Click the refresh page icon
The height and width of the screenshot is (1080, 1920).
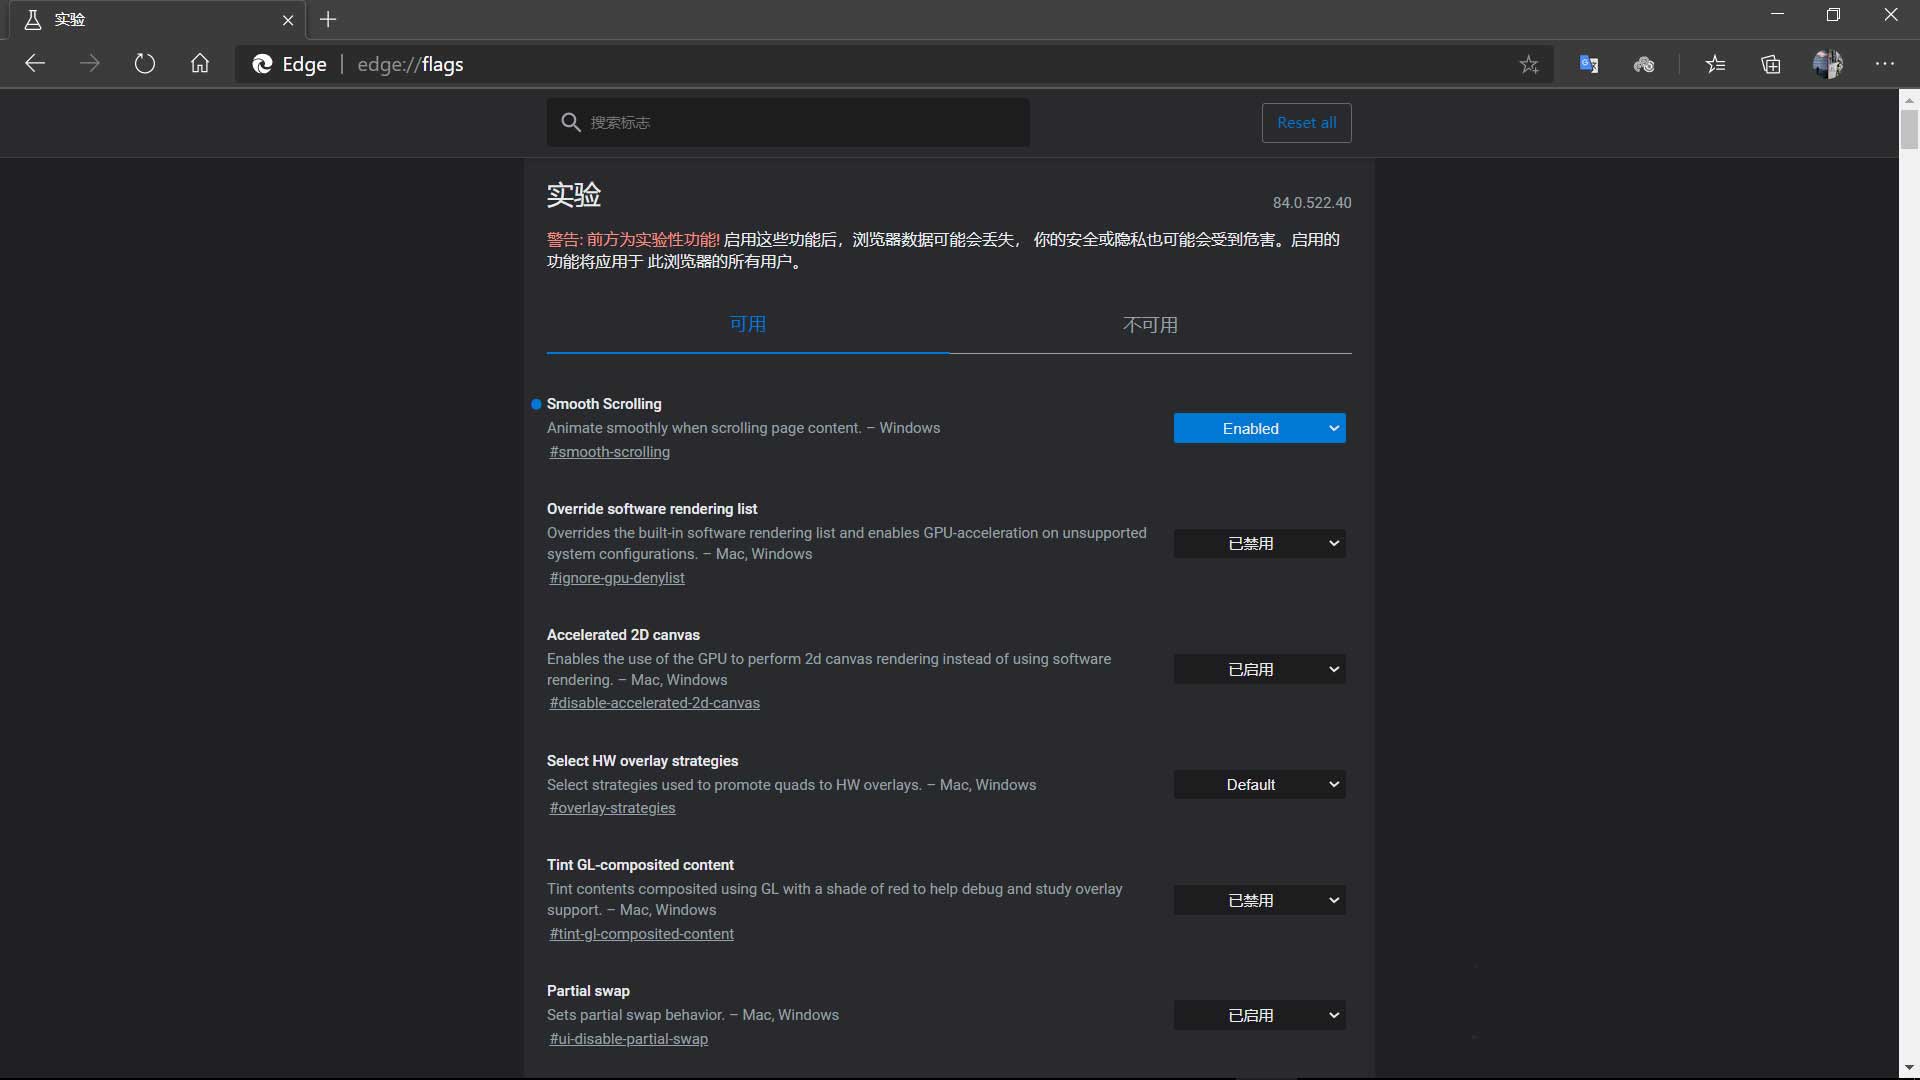coord(145,64)
